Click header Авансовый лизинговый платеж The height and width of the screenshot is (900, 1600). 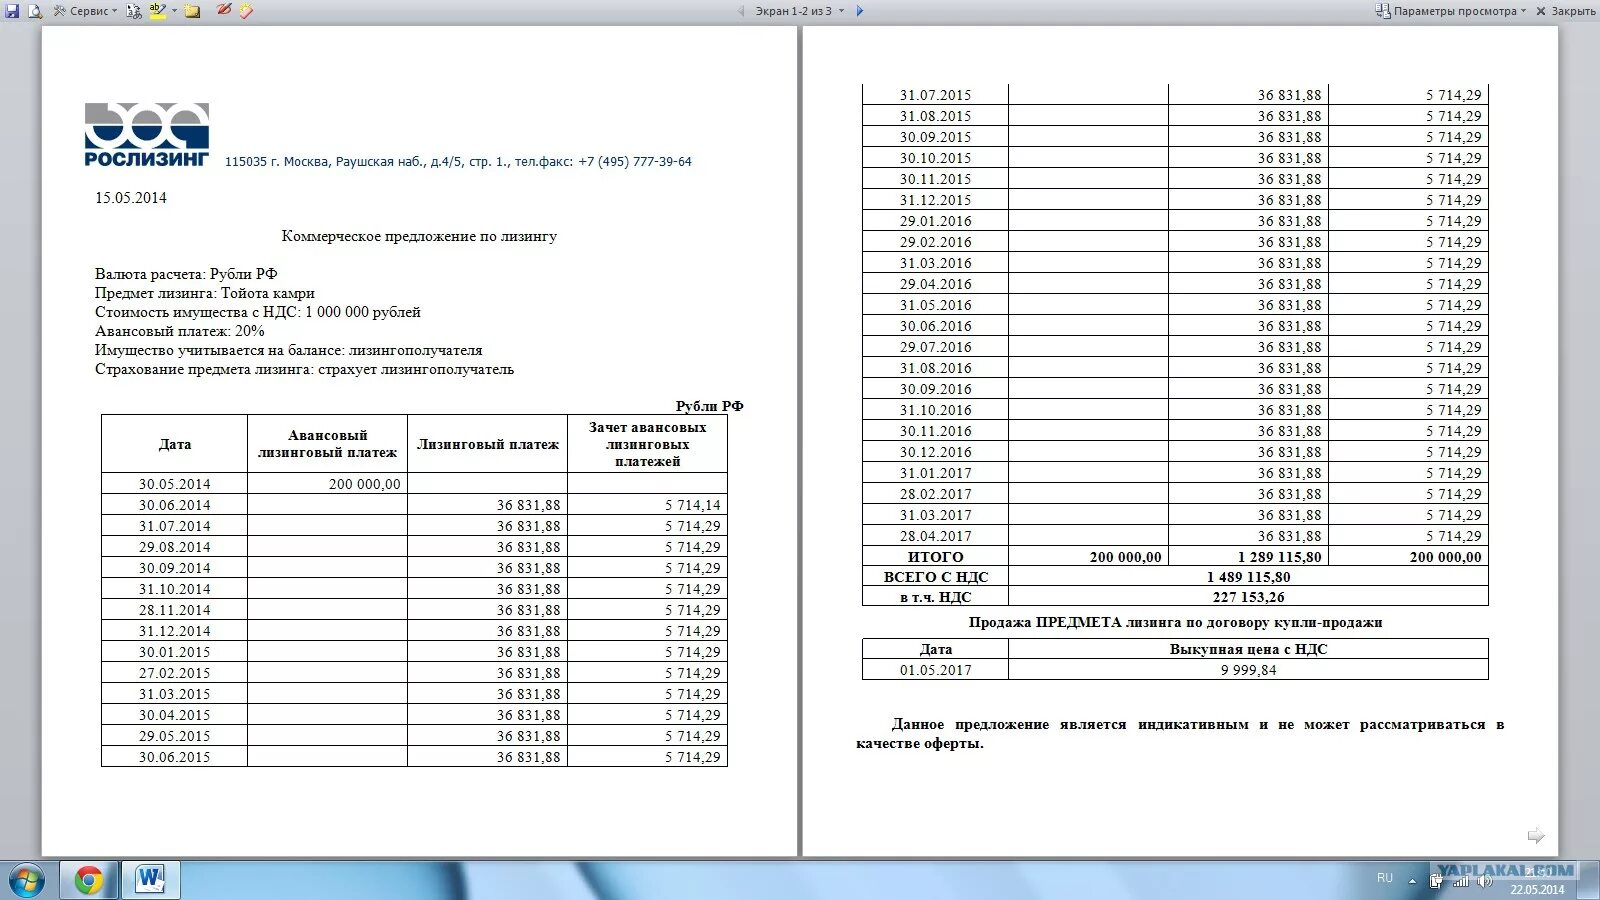click(x=328, y=444)
